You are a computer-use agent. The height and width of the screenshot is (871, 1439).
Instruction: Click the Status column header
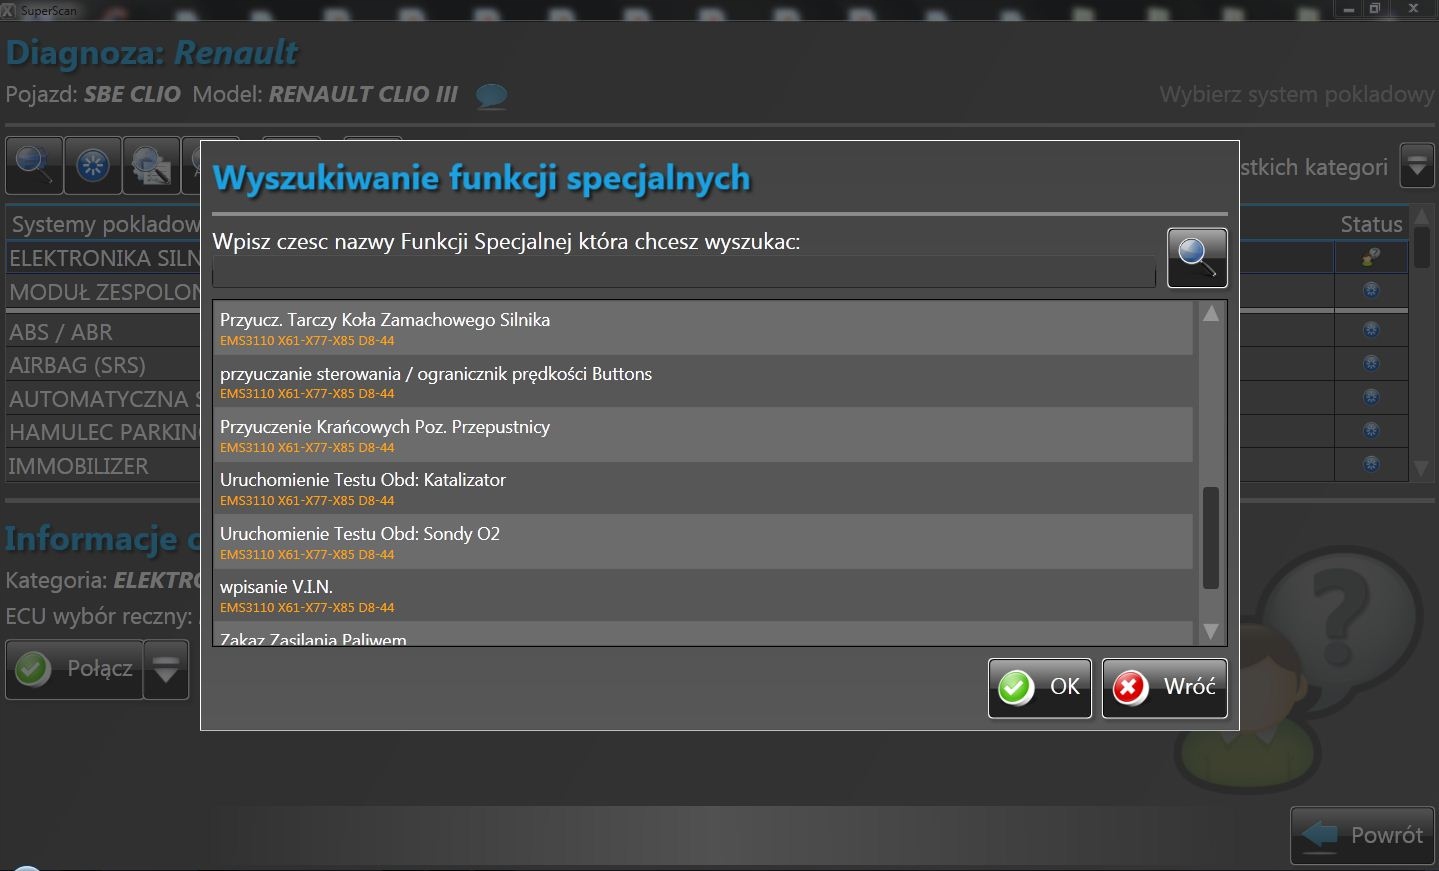[x=1371, y=224]
